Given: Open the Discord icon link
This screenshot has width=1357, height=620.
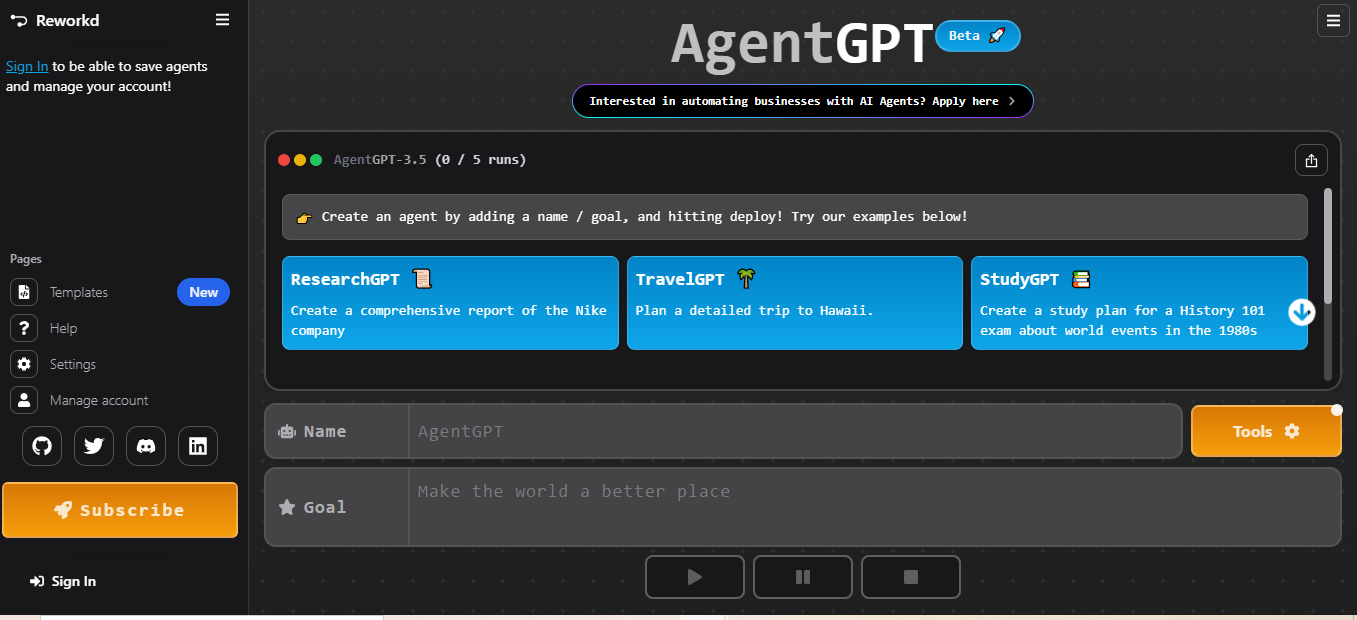Looking at the screenshot, I should (x=146, y=446).
